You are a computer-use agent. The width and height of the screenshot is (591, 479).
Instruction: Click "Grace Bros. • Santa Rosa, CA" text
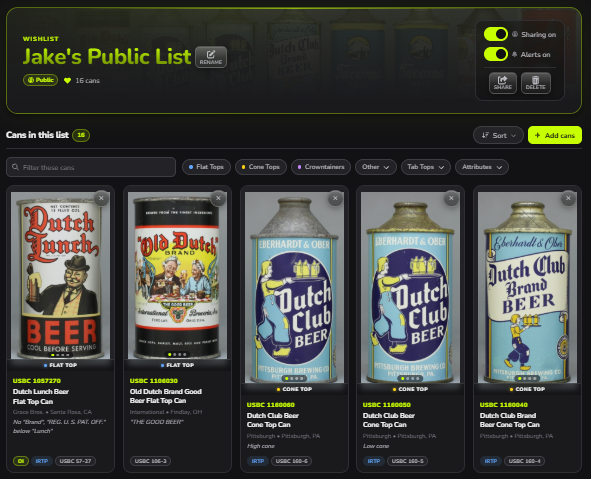pyautogui.click(x=52, y=412)
